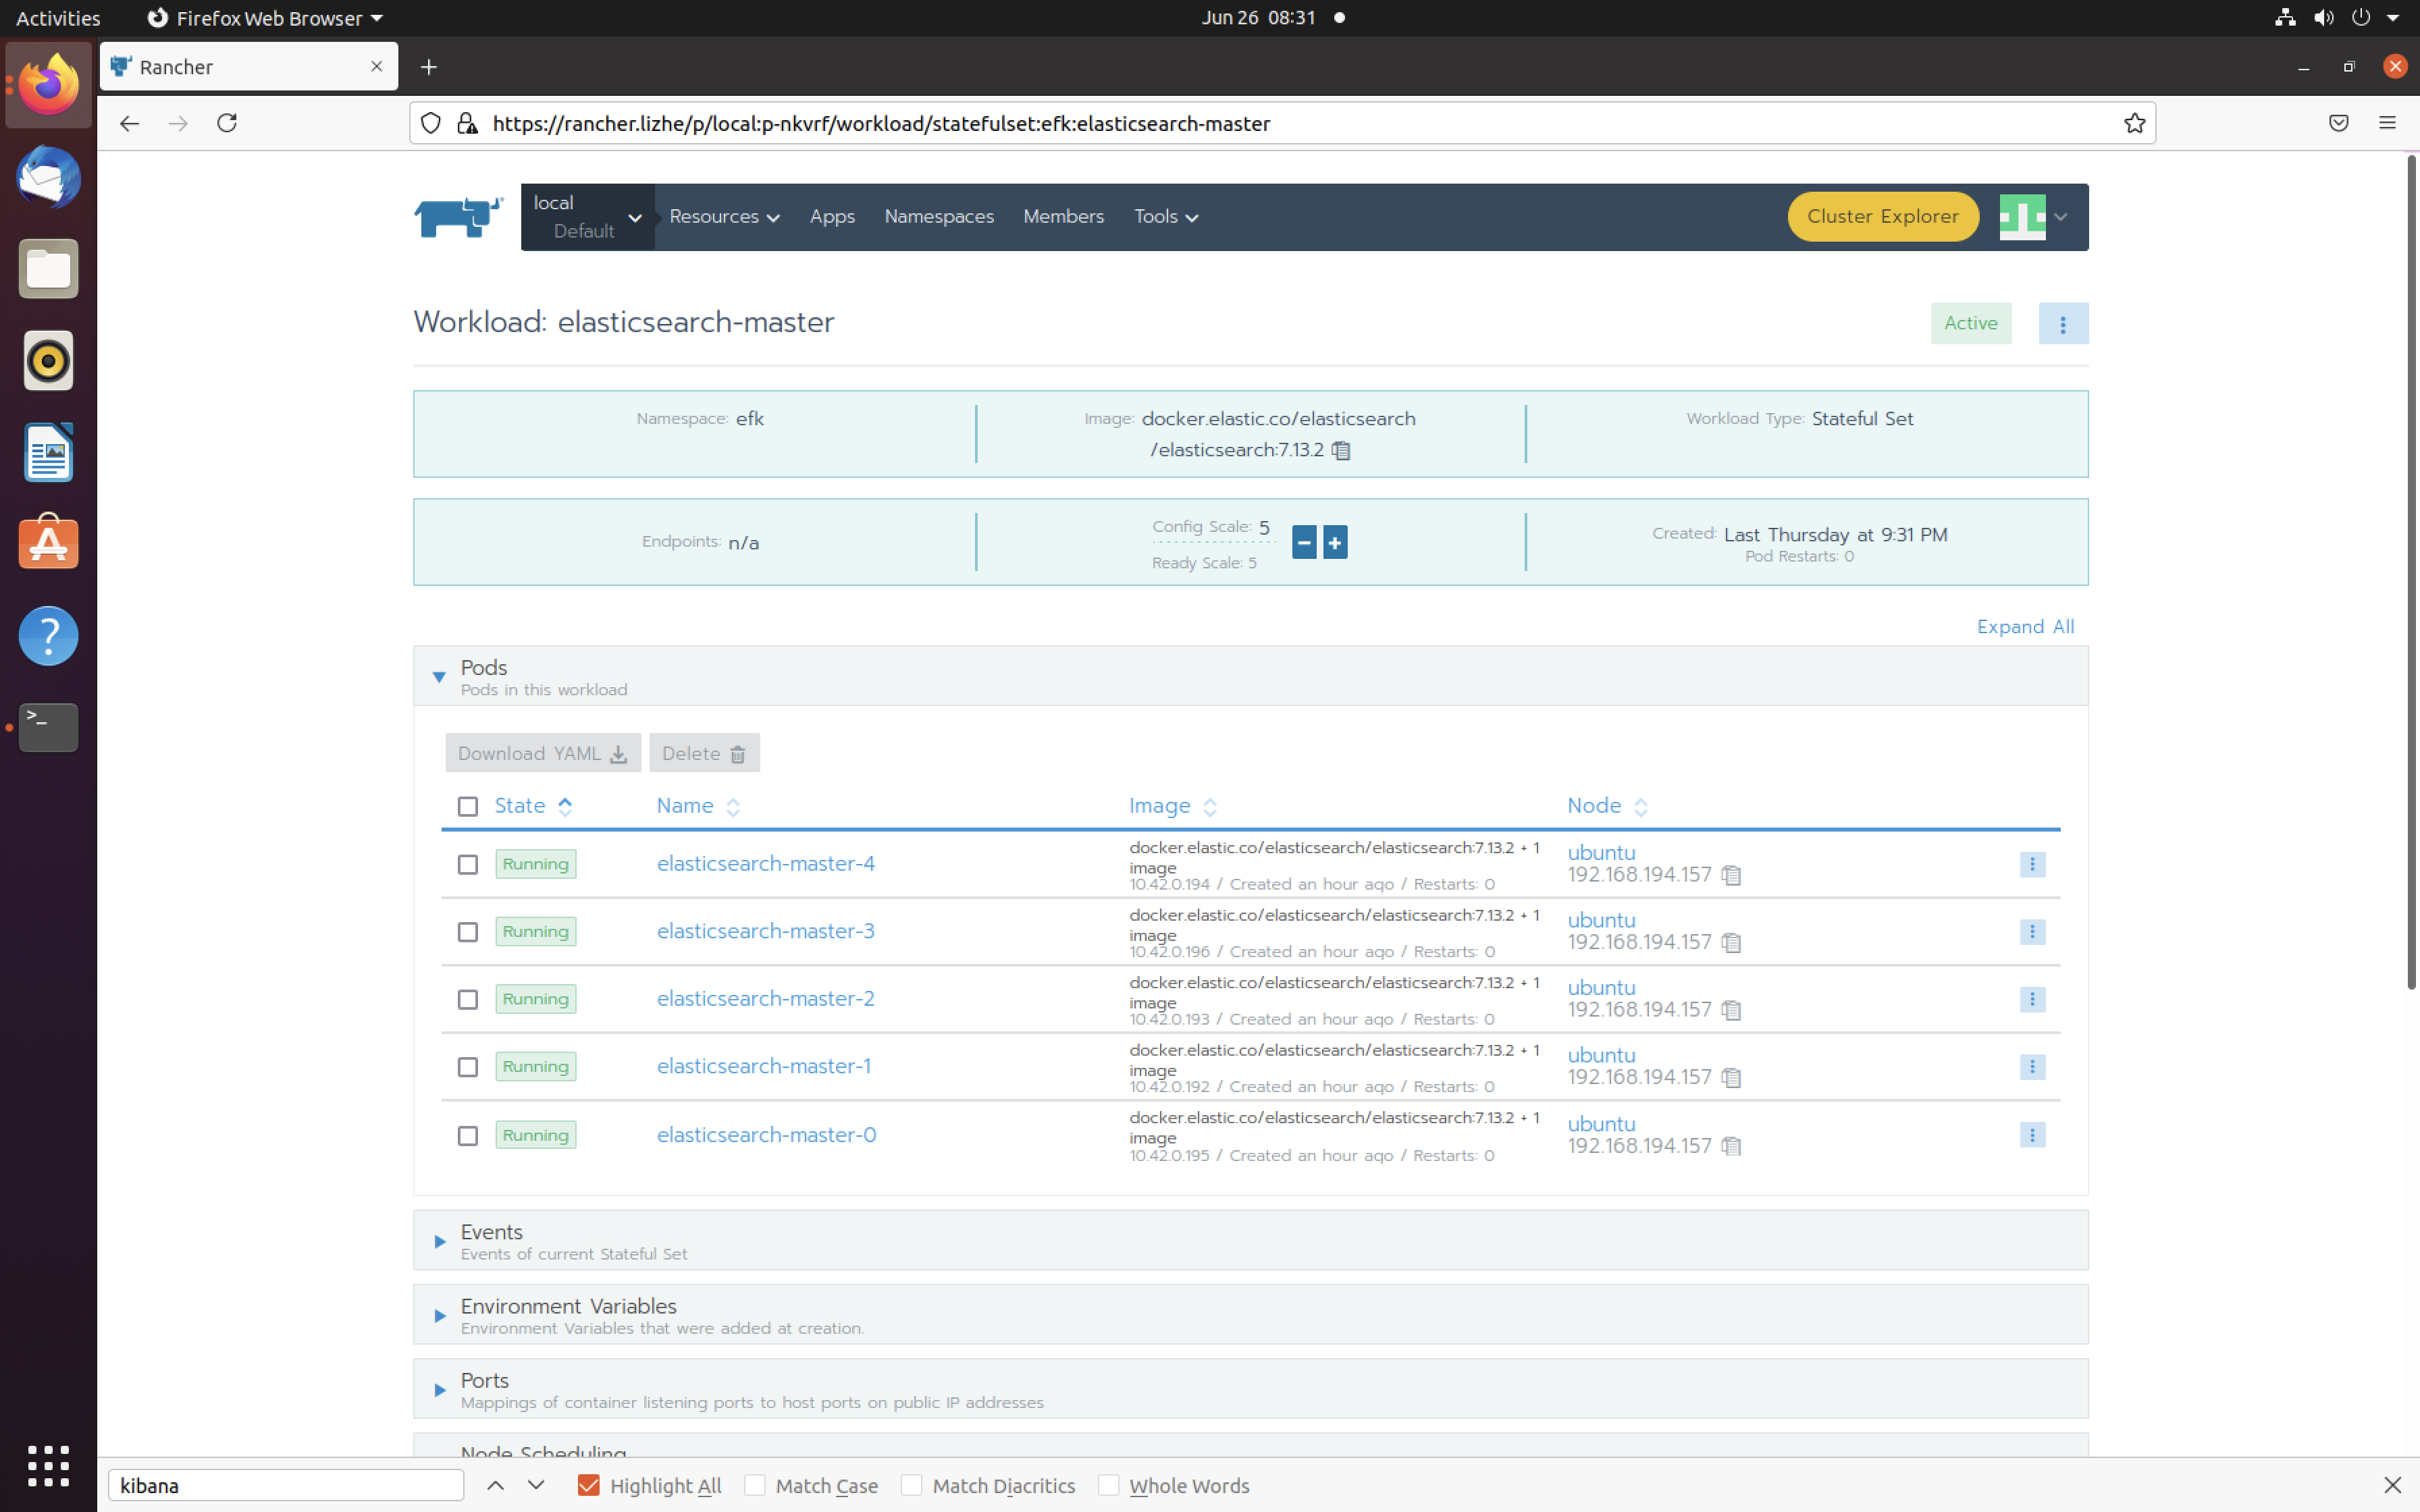Increase config scale with plus button

click(1335, 542)
